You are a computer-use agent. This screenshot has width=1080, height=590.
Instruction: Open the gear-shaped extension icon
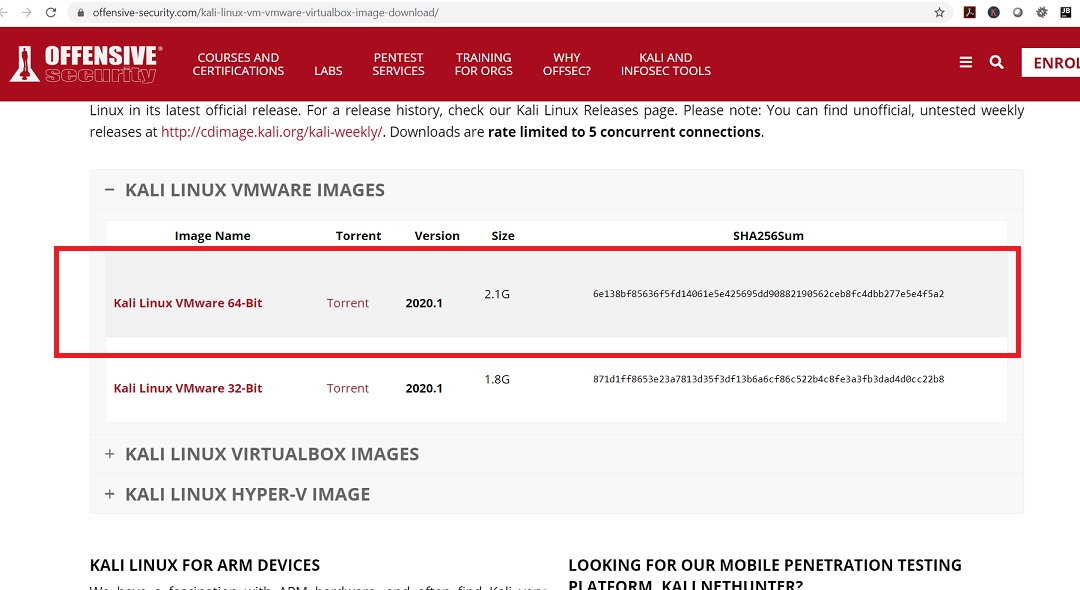click(x=1042, y=12)
